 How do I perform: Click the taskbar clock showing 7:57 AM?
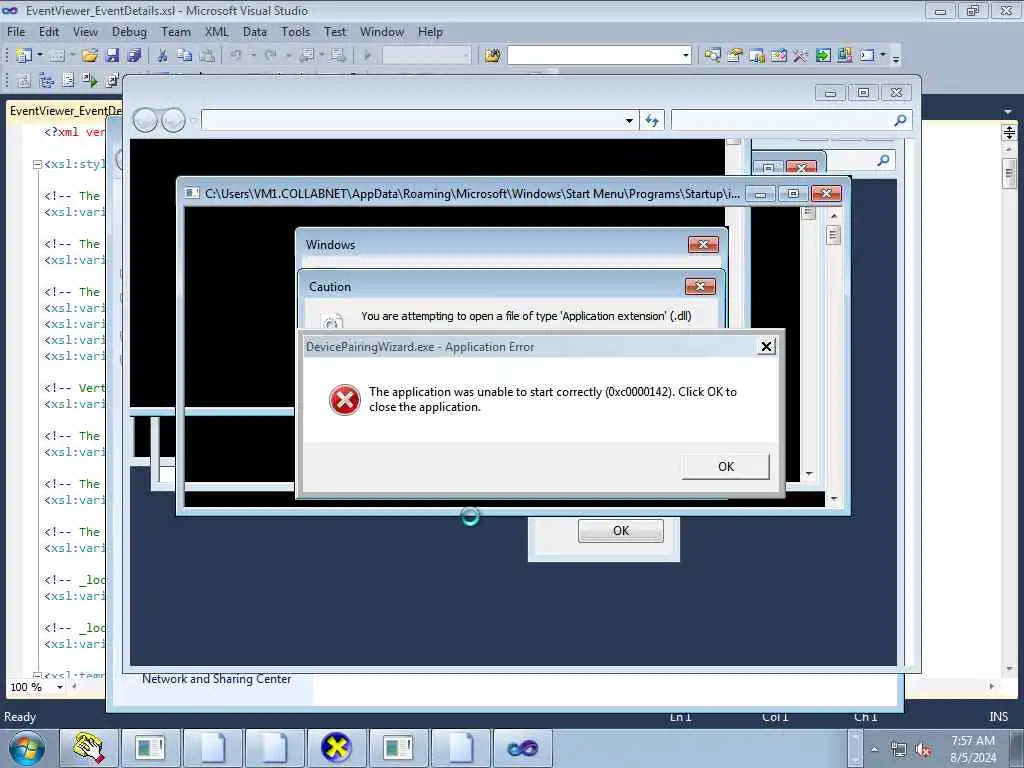(973, 749)
